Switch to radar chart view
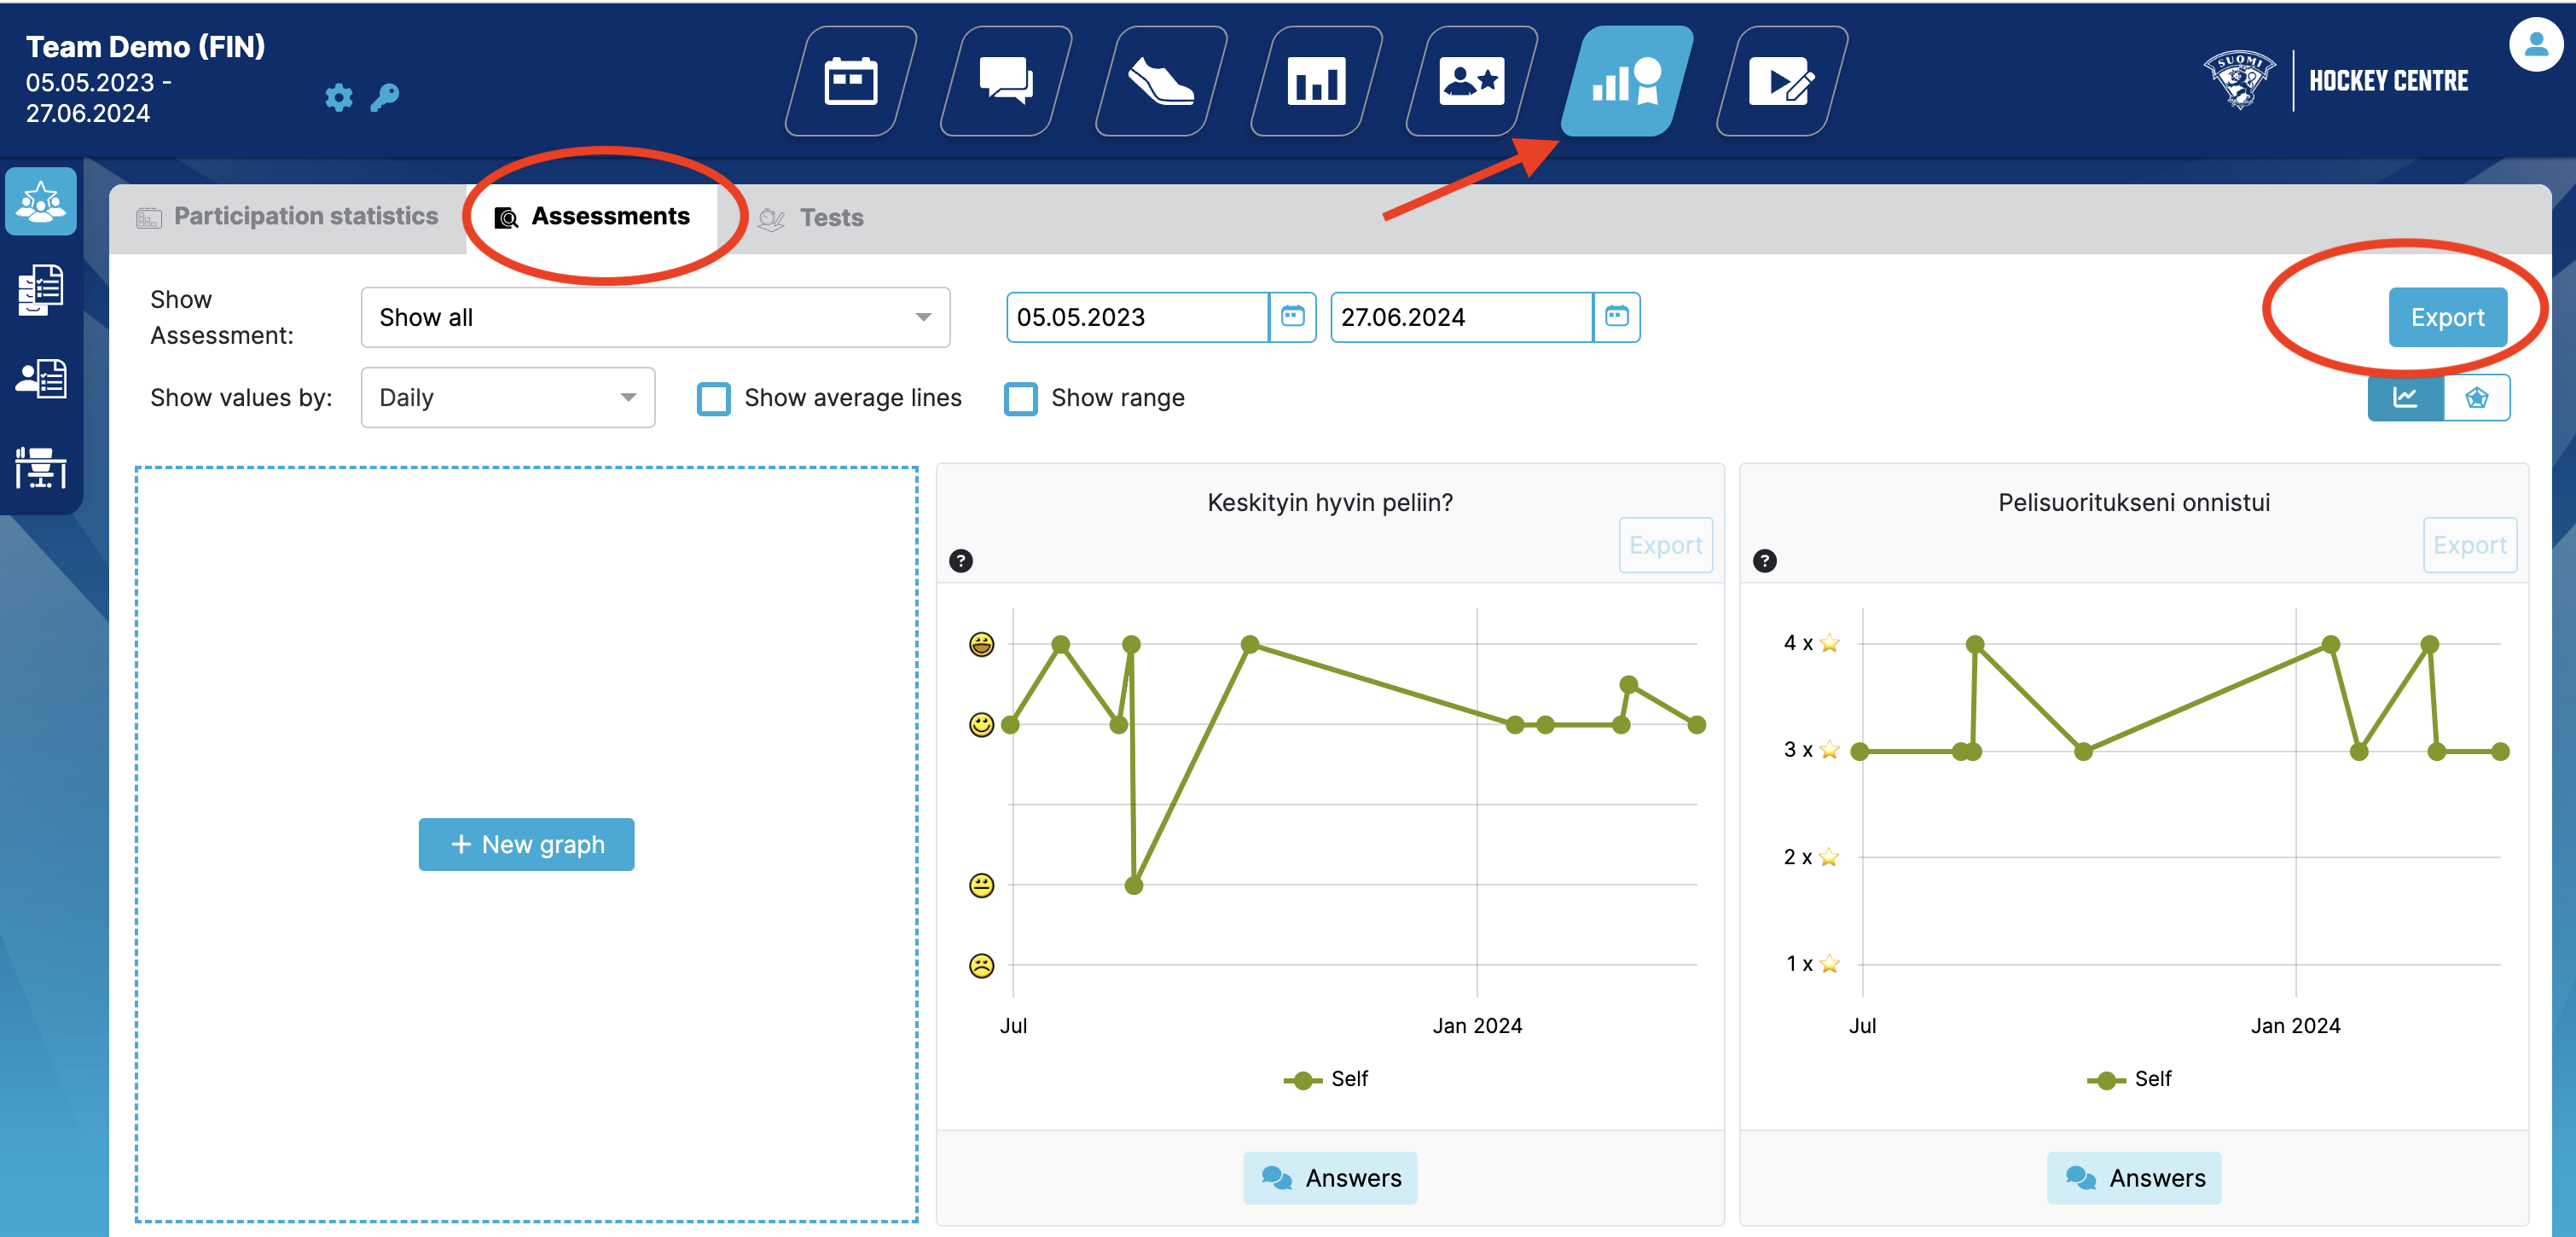Image resolution: width=2576 pixels, height=1237 pixels. [2476, 397]
